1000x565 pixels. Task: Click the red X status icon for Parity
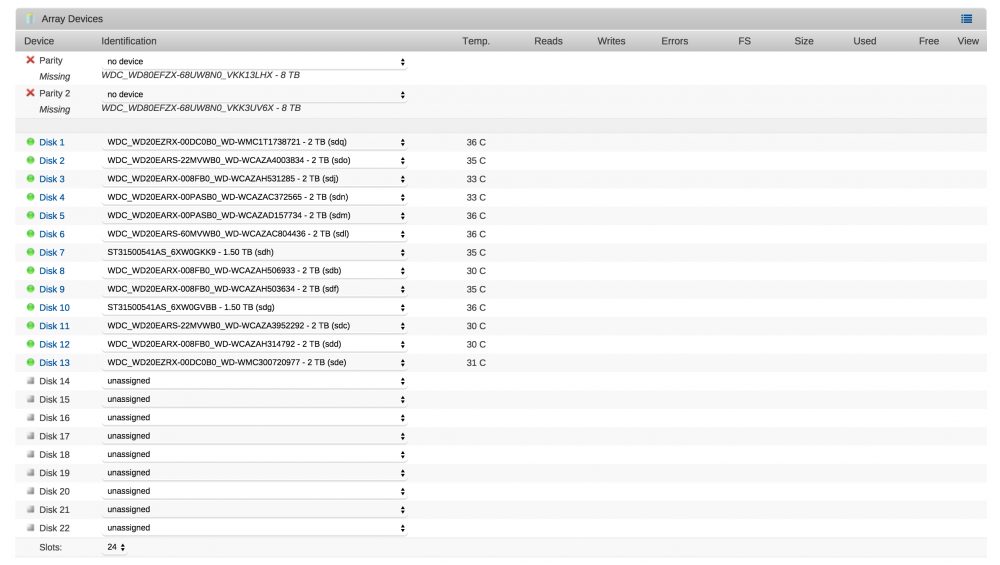tap(30, 60)
